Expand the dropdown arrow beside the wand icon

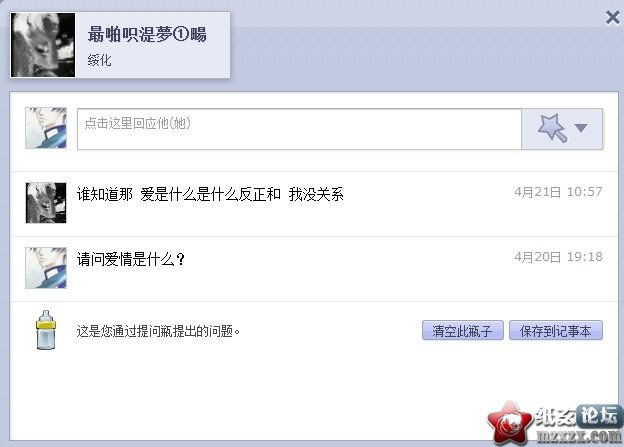(x=581, y=128)
